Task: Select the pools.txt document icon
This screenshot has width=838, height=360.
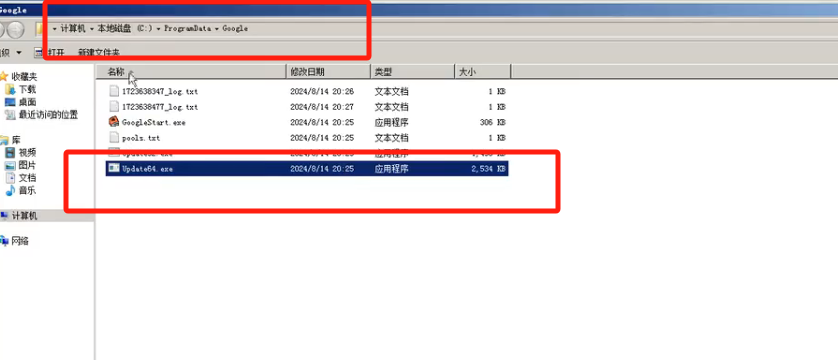Action: [x=113, y=137]
